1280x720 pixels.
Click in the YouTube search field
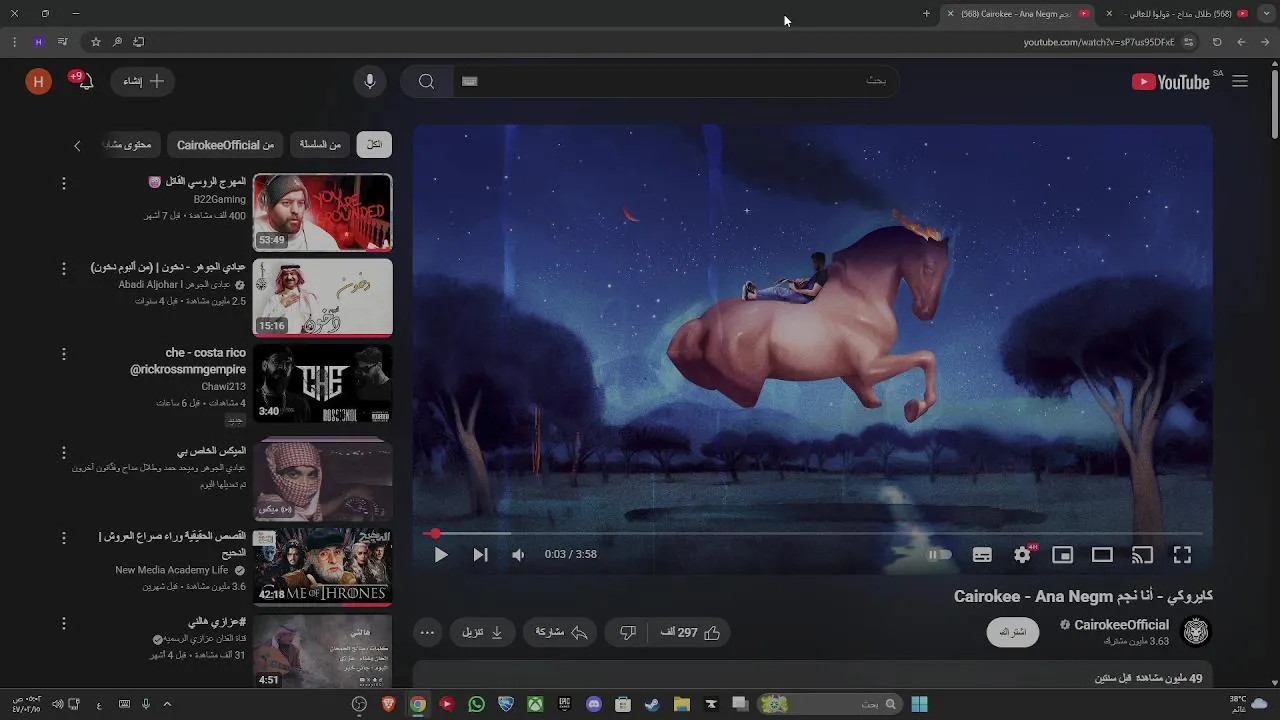click(676, 81)
